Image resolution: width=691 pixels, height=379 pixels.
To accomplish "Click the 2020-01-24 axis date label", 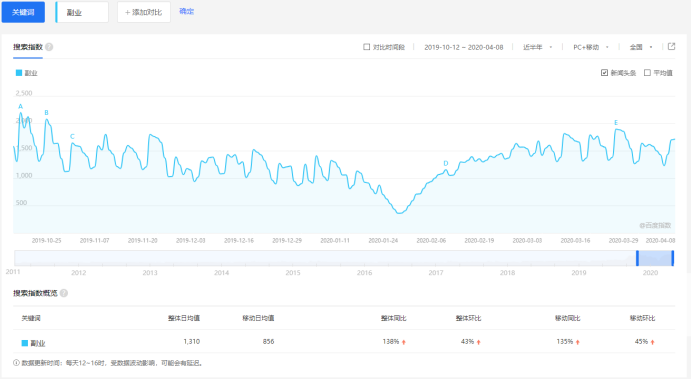I will tap(383, 241).
